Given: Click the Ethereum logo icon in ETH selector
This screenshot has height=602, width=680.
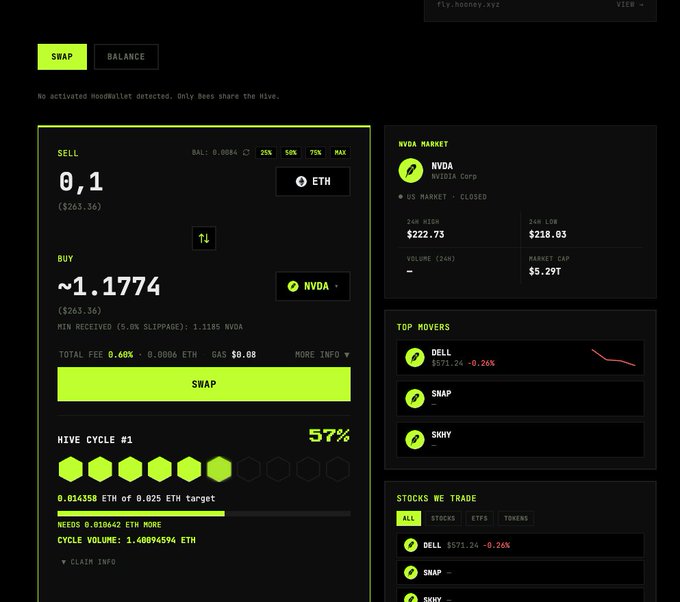Looking at the screenshot, I should pos(301,181).
